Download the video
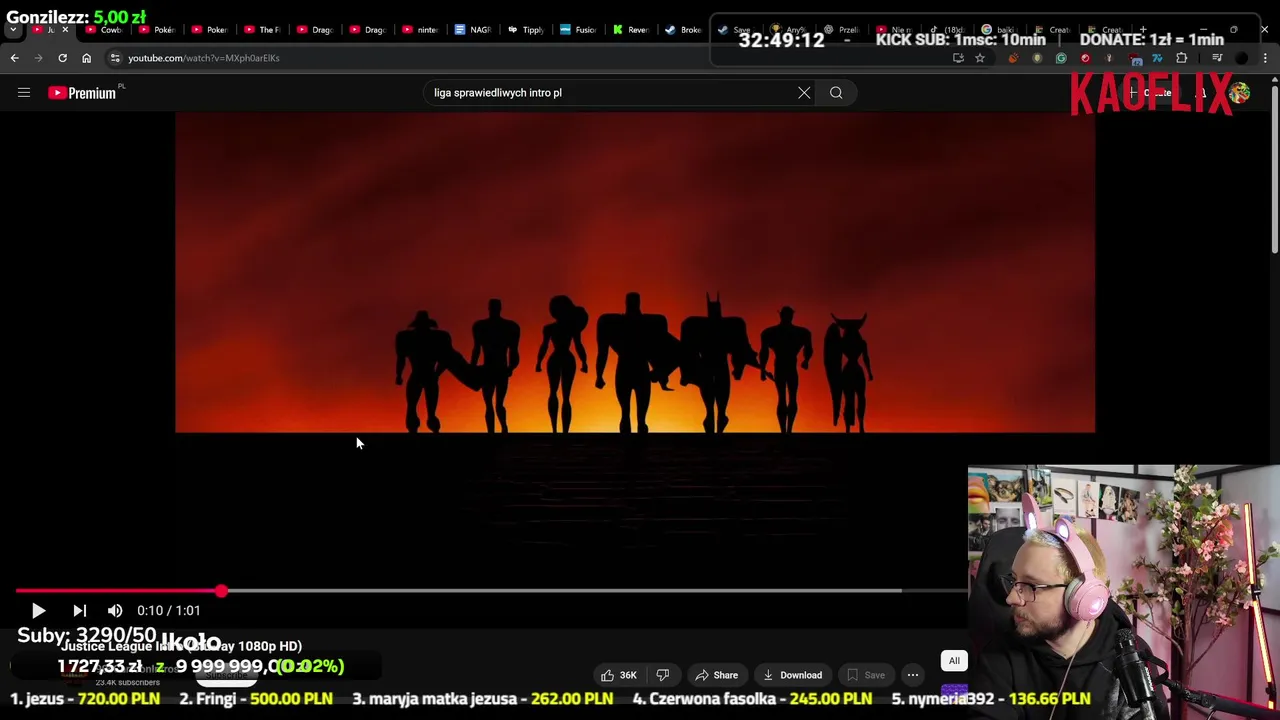 pyautogui.click(x=791, y=675)
